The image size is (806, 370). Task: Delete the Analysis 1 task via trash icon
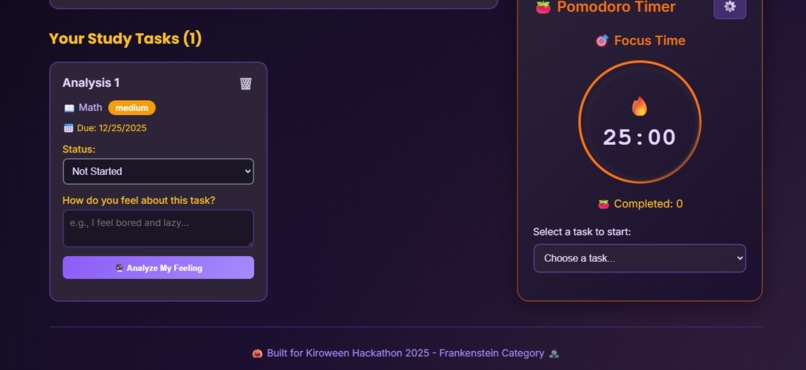(246, 83)
